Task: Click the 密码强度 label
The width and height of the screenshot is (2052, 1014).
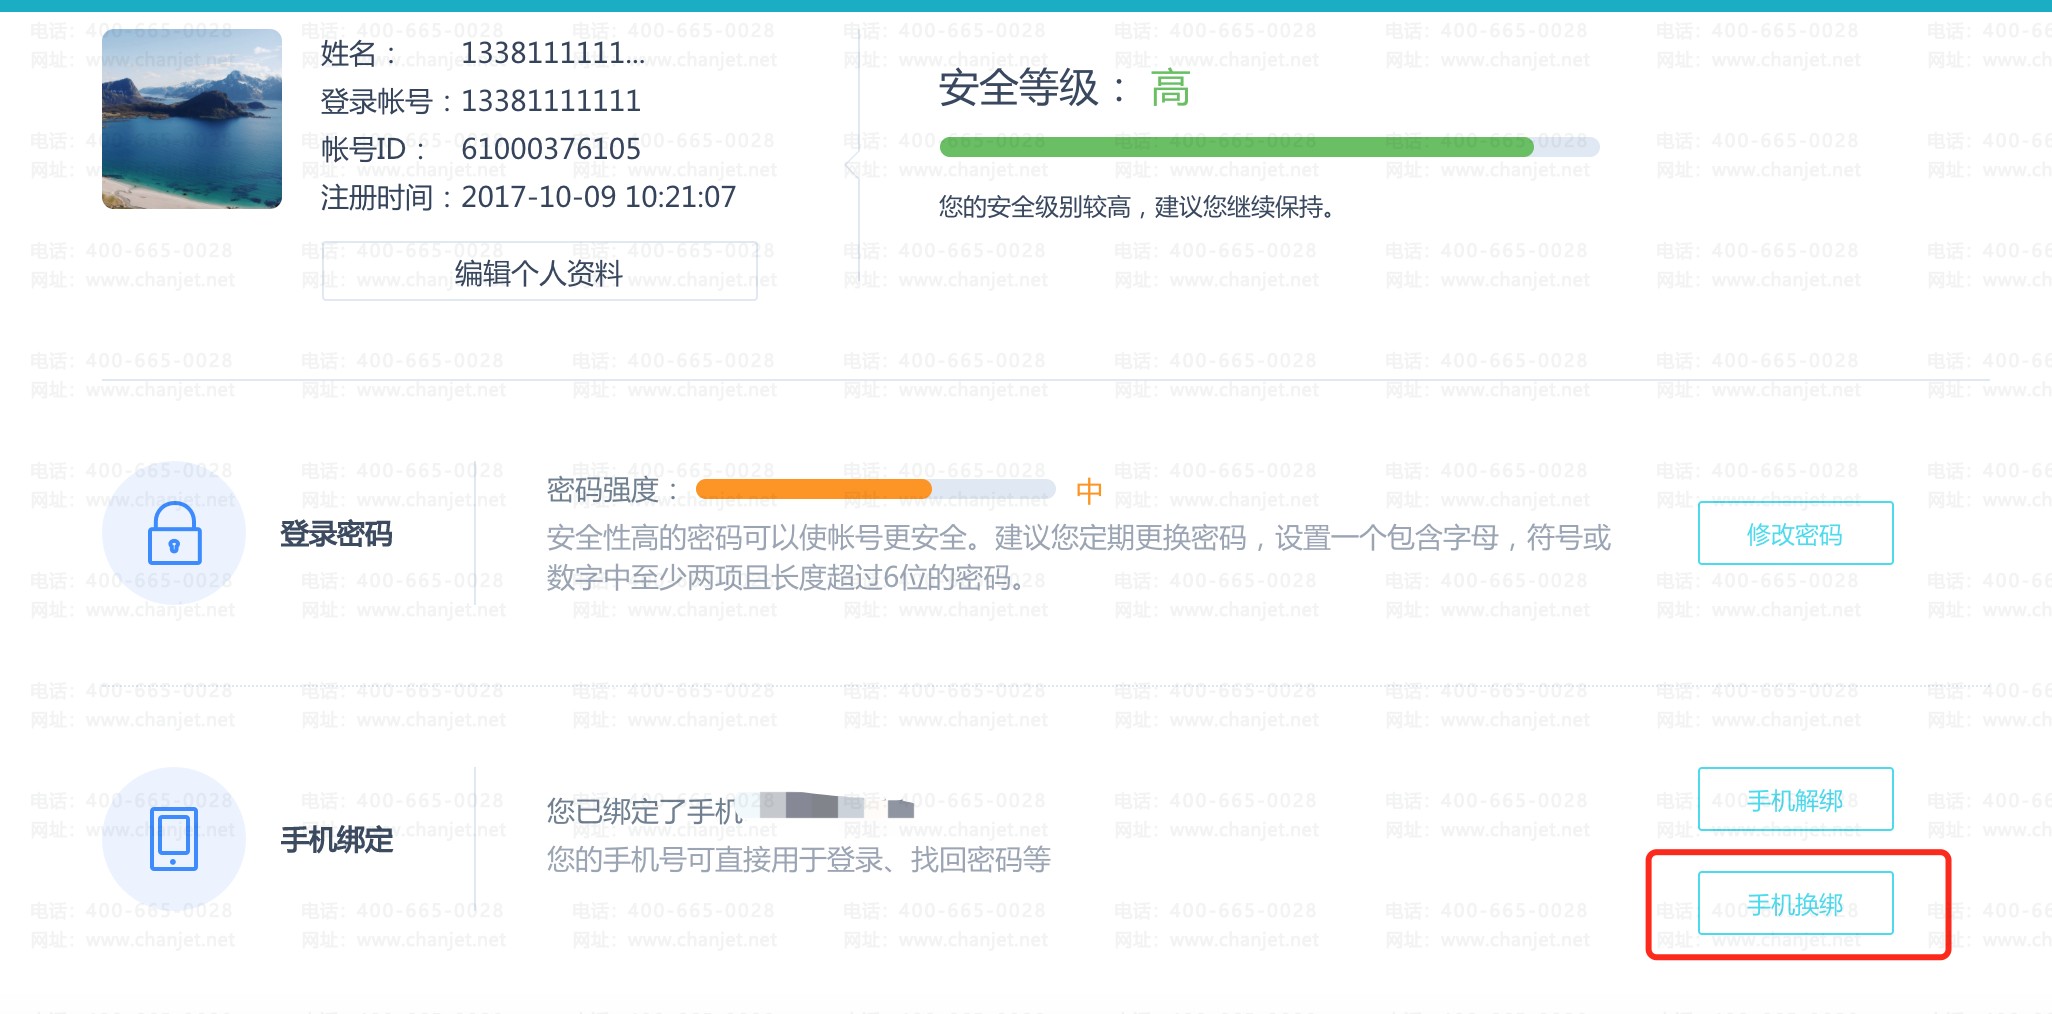Action: click(x=612, y=490)
